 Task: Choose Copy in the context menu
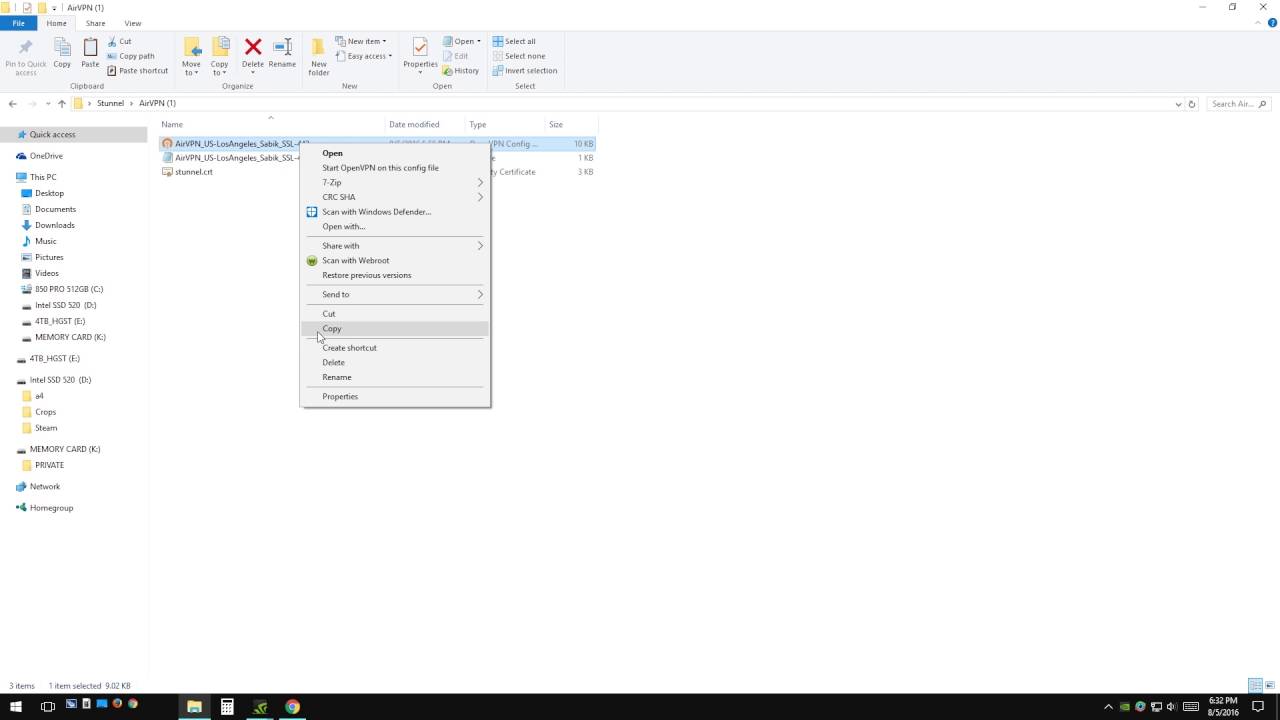[x=395, y=329]
